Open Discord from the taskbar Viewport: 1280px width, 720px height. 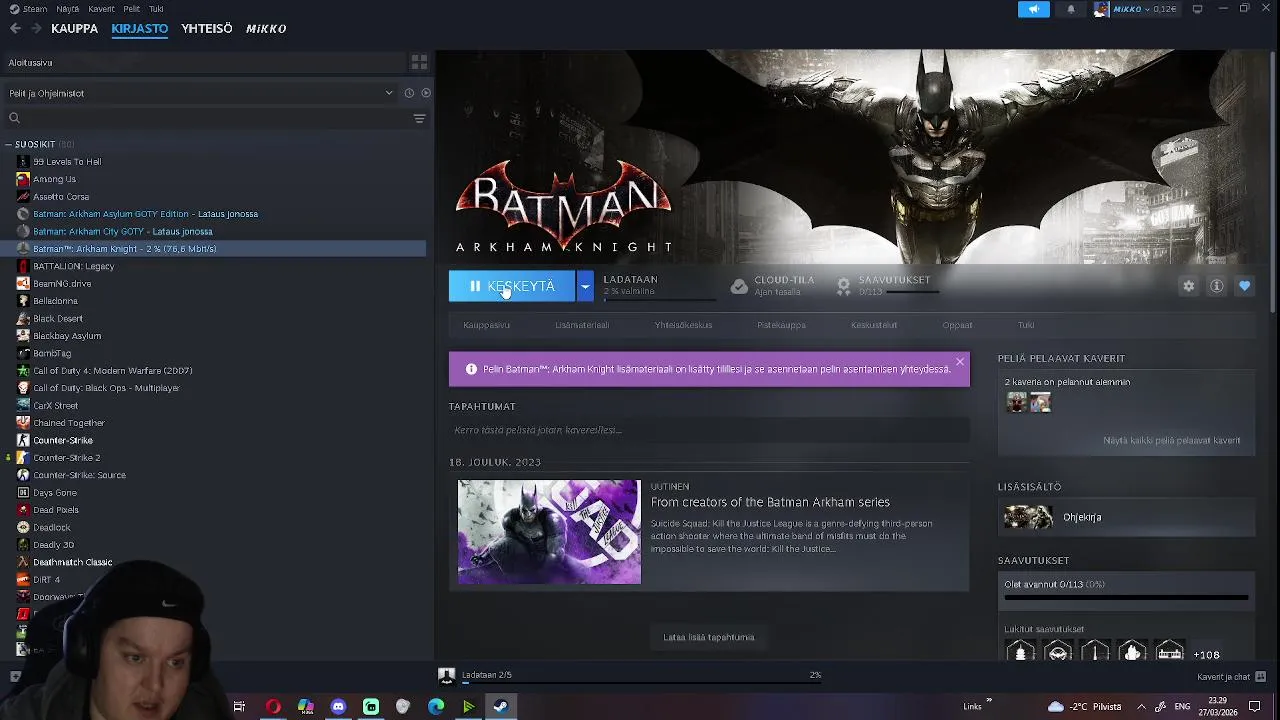pyautogui.click(x=338, y=706)
